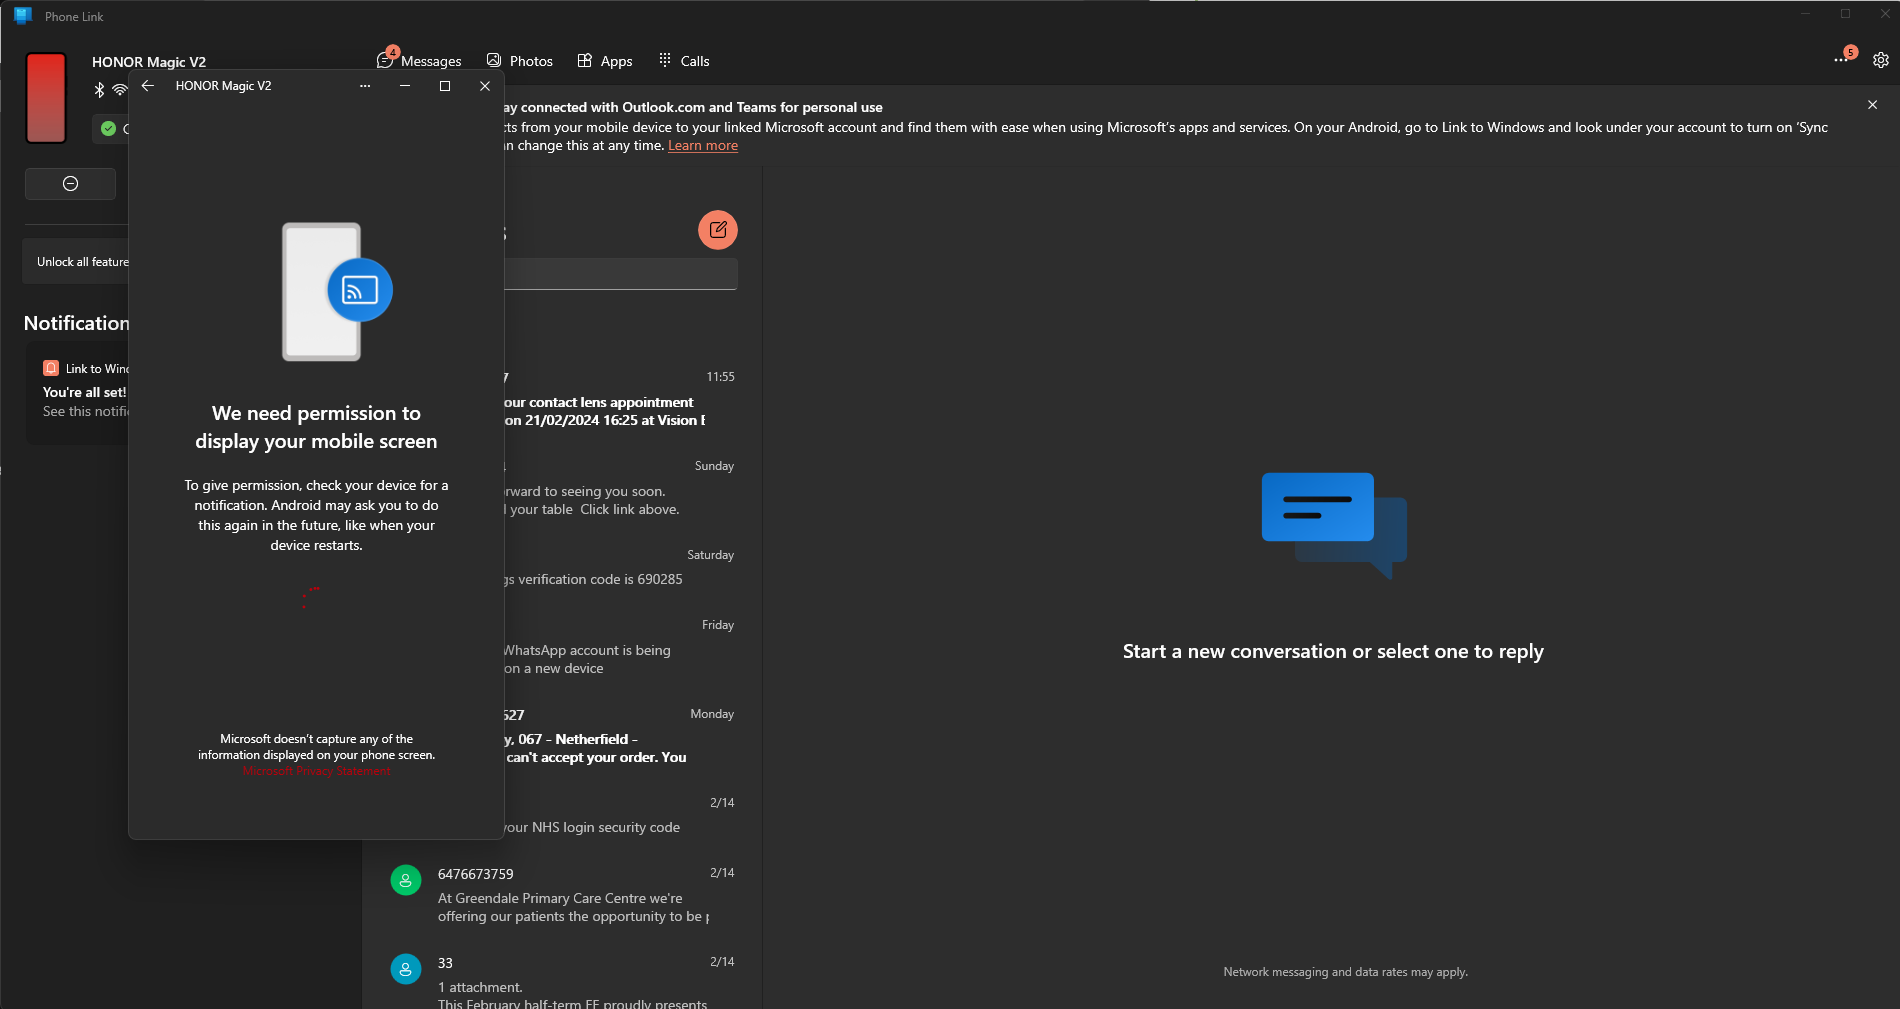Open Sunday's conversation about your table
This screenshot has width=1900, height=1009.
click(618, 489)
